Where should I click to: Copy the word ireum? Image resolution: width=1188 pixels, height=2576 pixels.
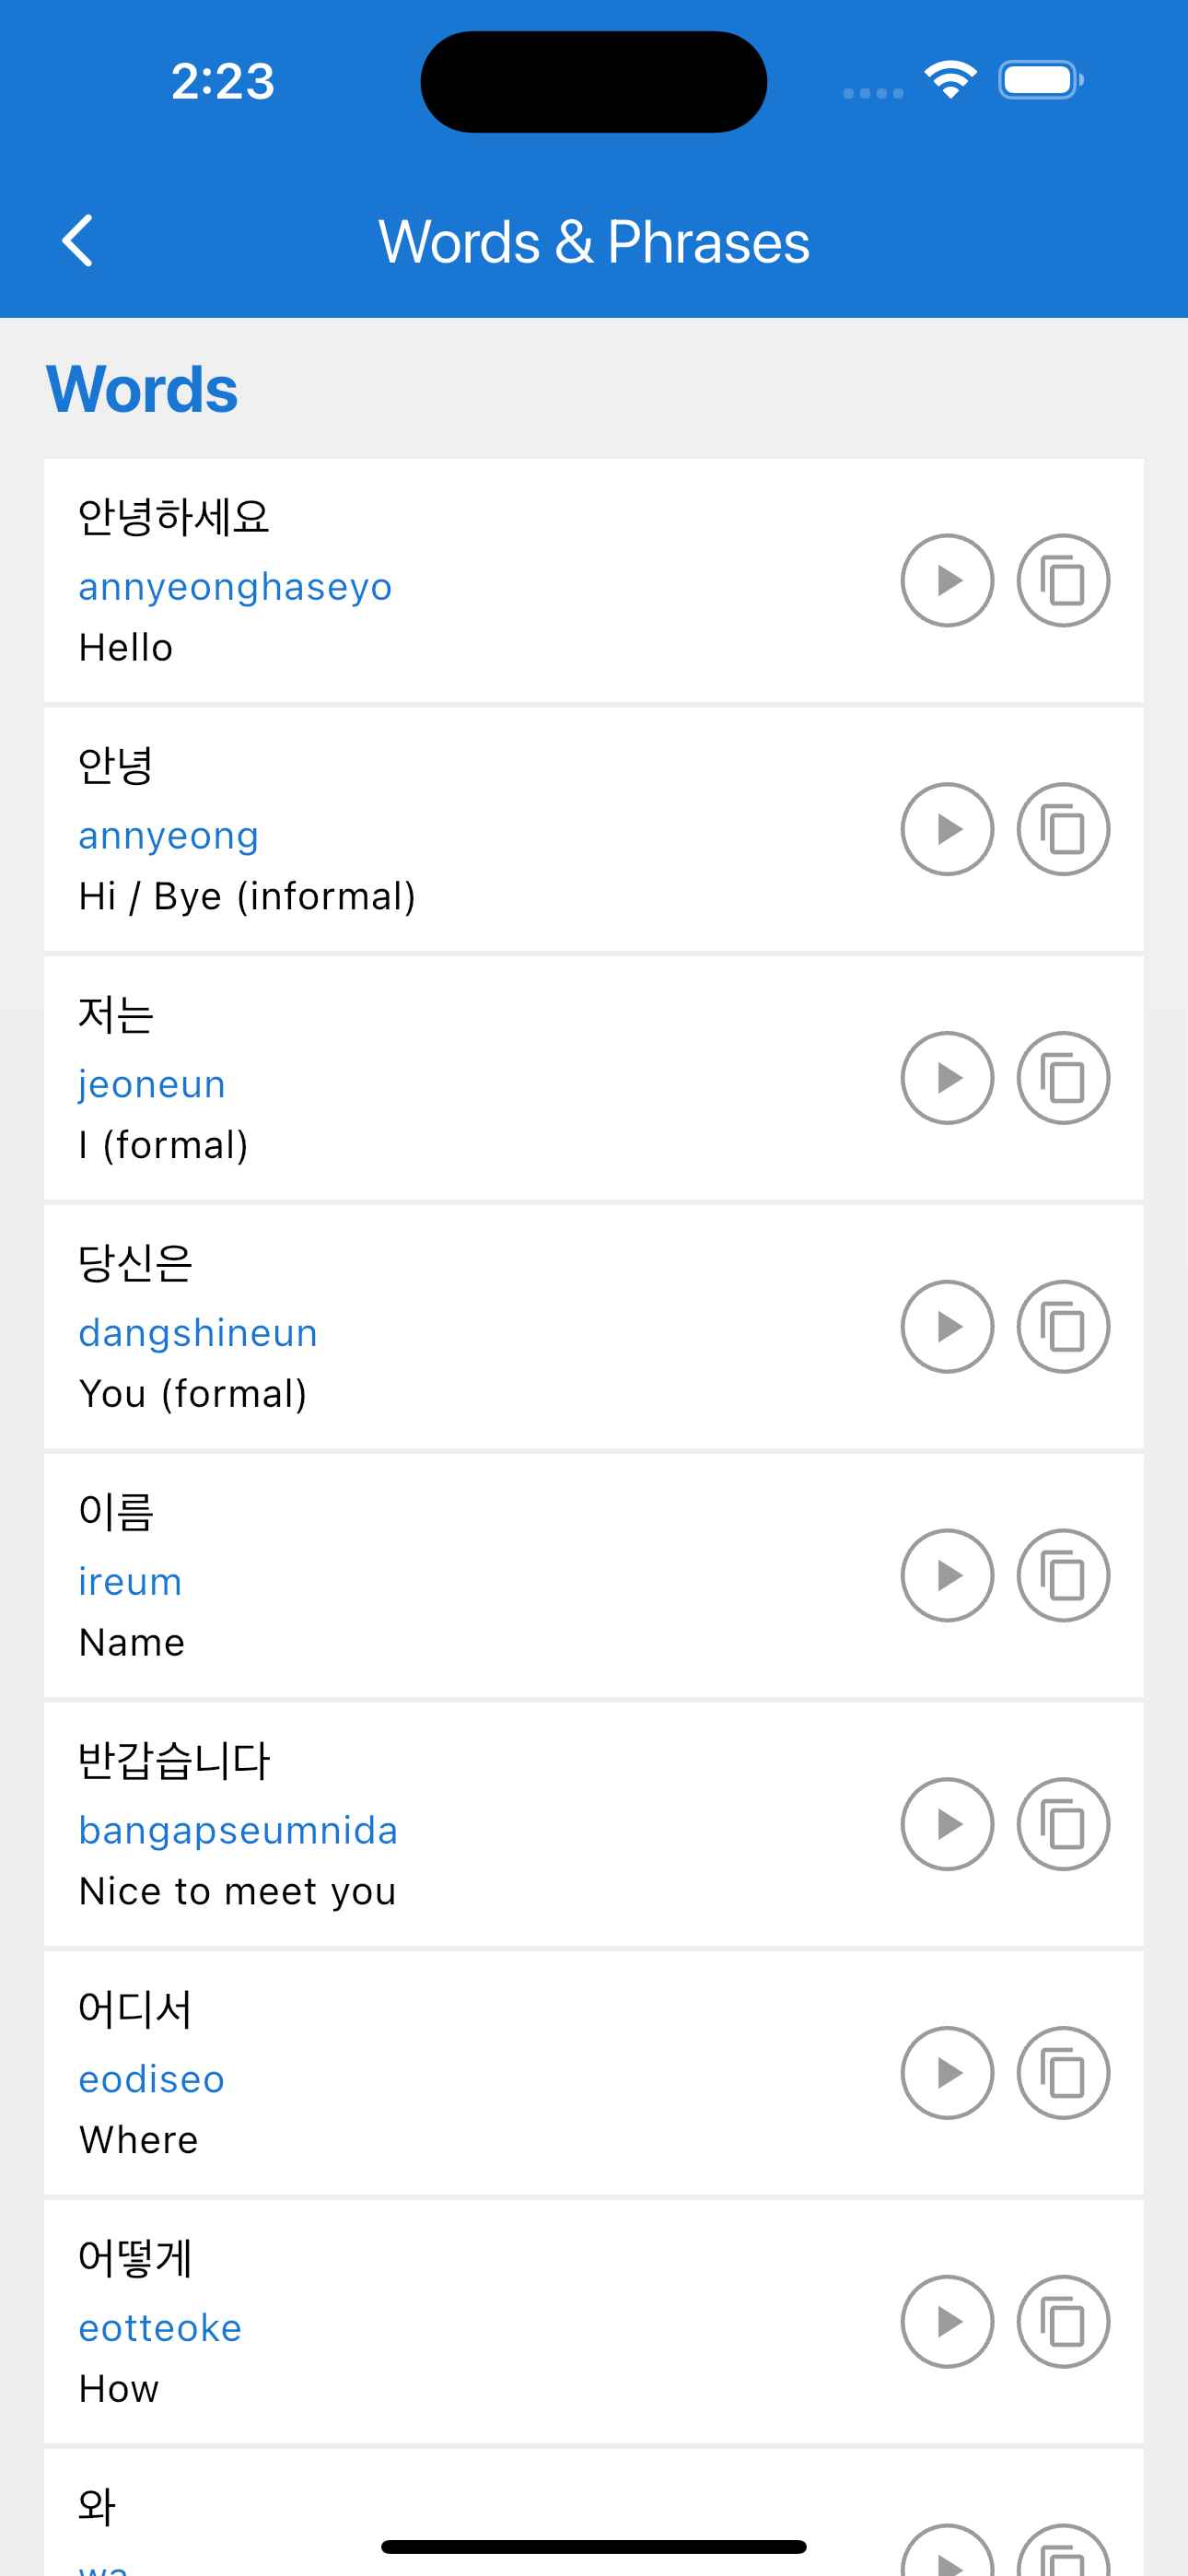point(1063,1576)
